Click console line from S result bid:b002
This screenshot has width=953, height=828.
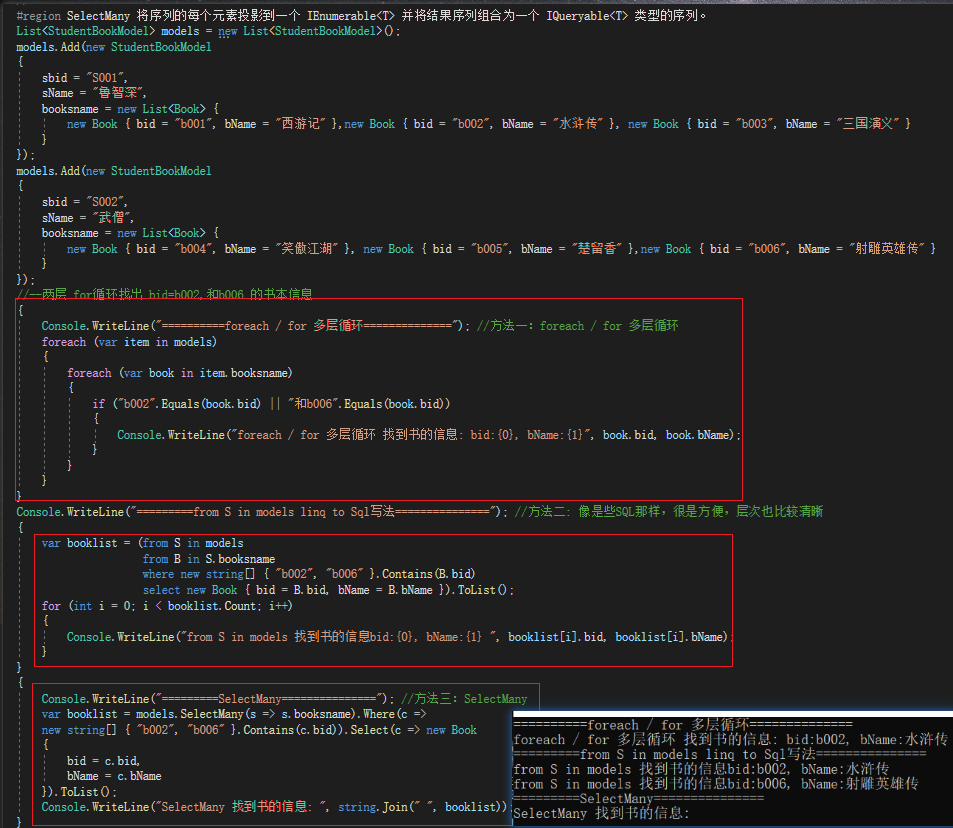701,769
